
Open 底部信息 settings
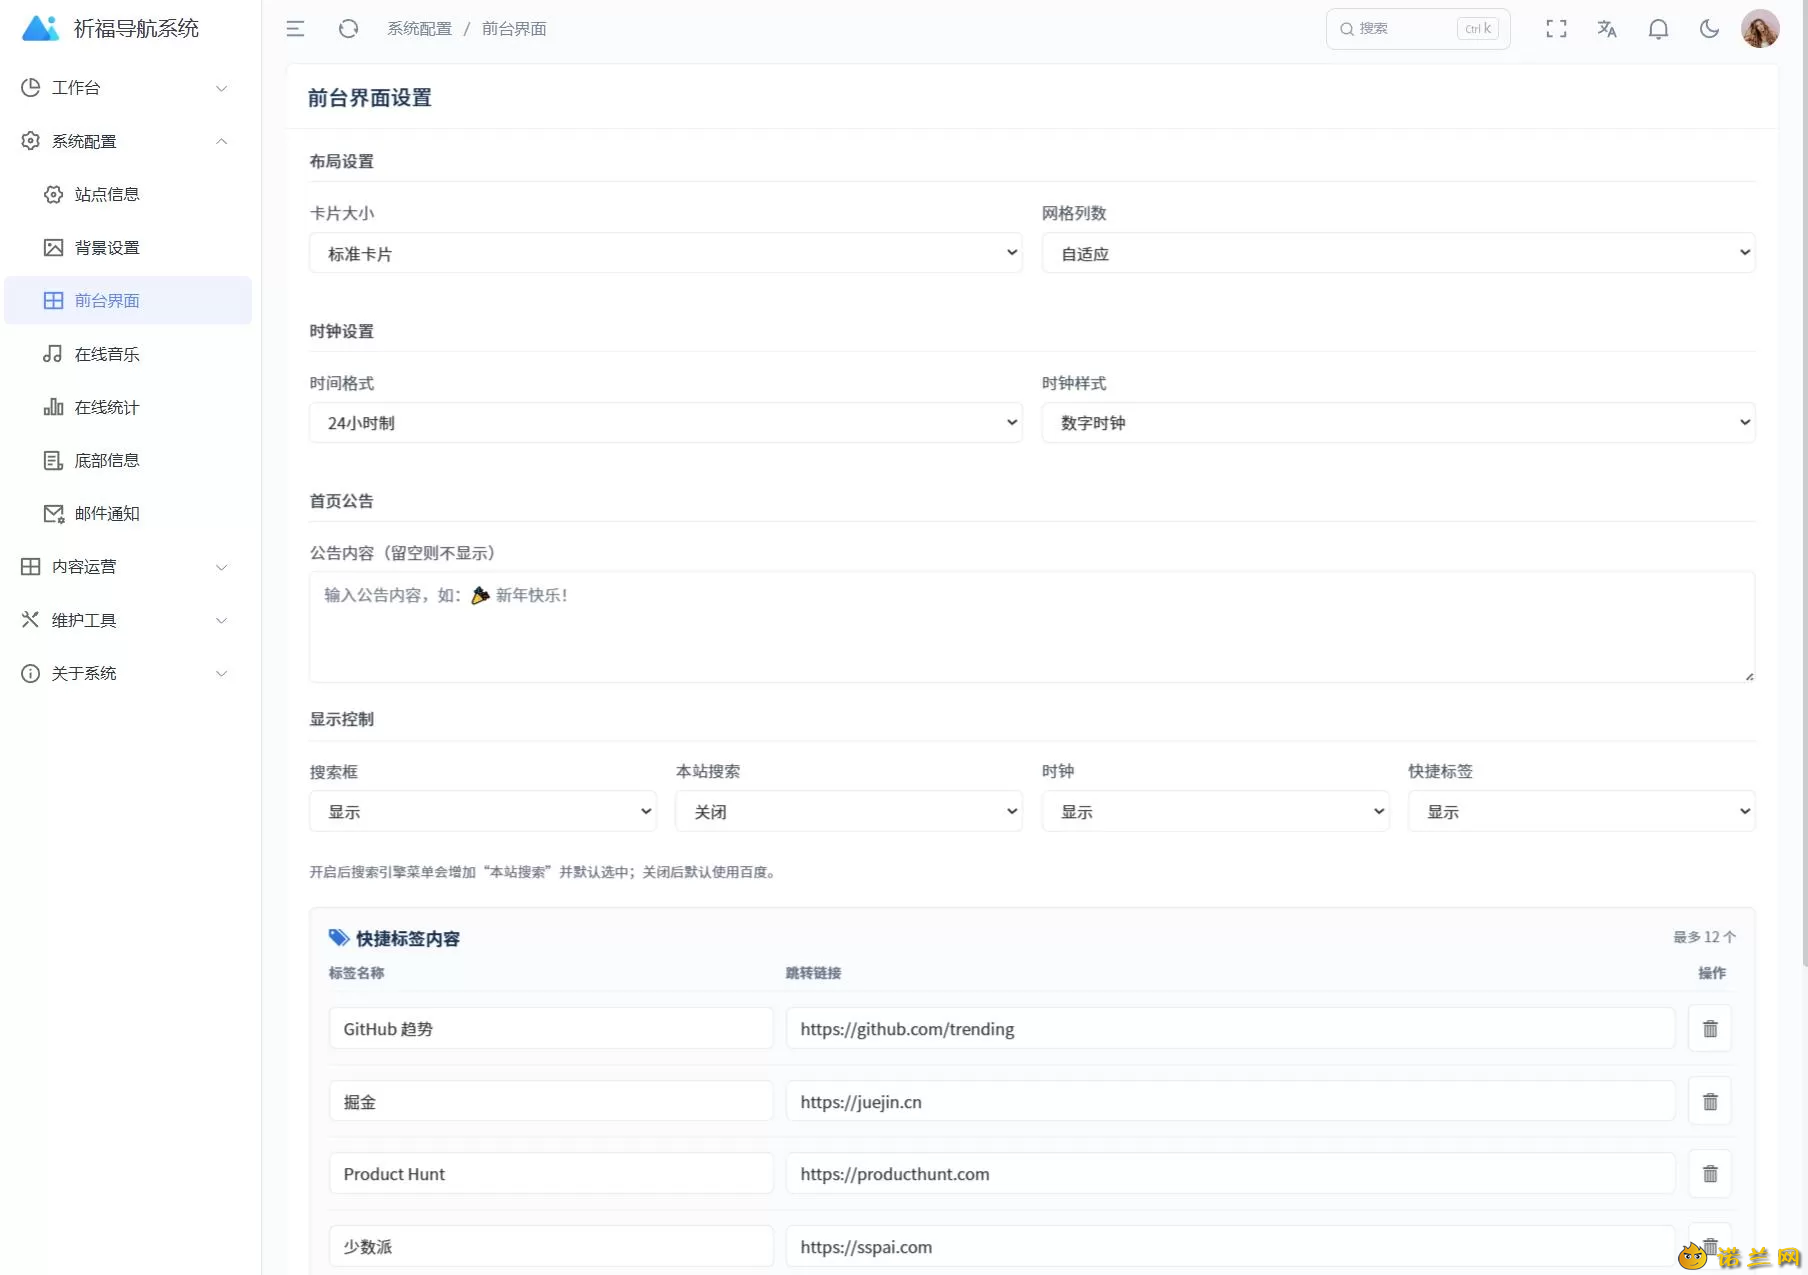(128, 460)
